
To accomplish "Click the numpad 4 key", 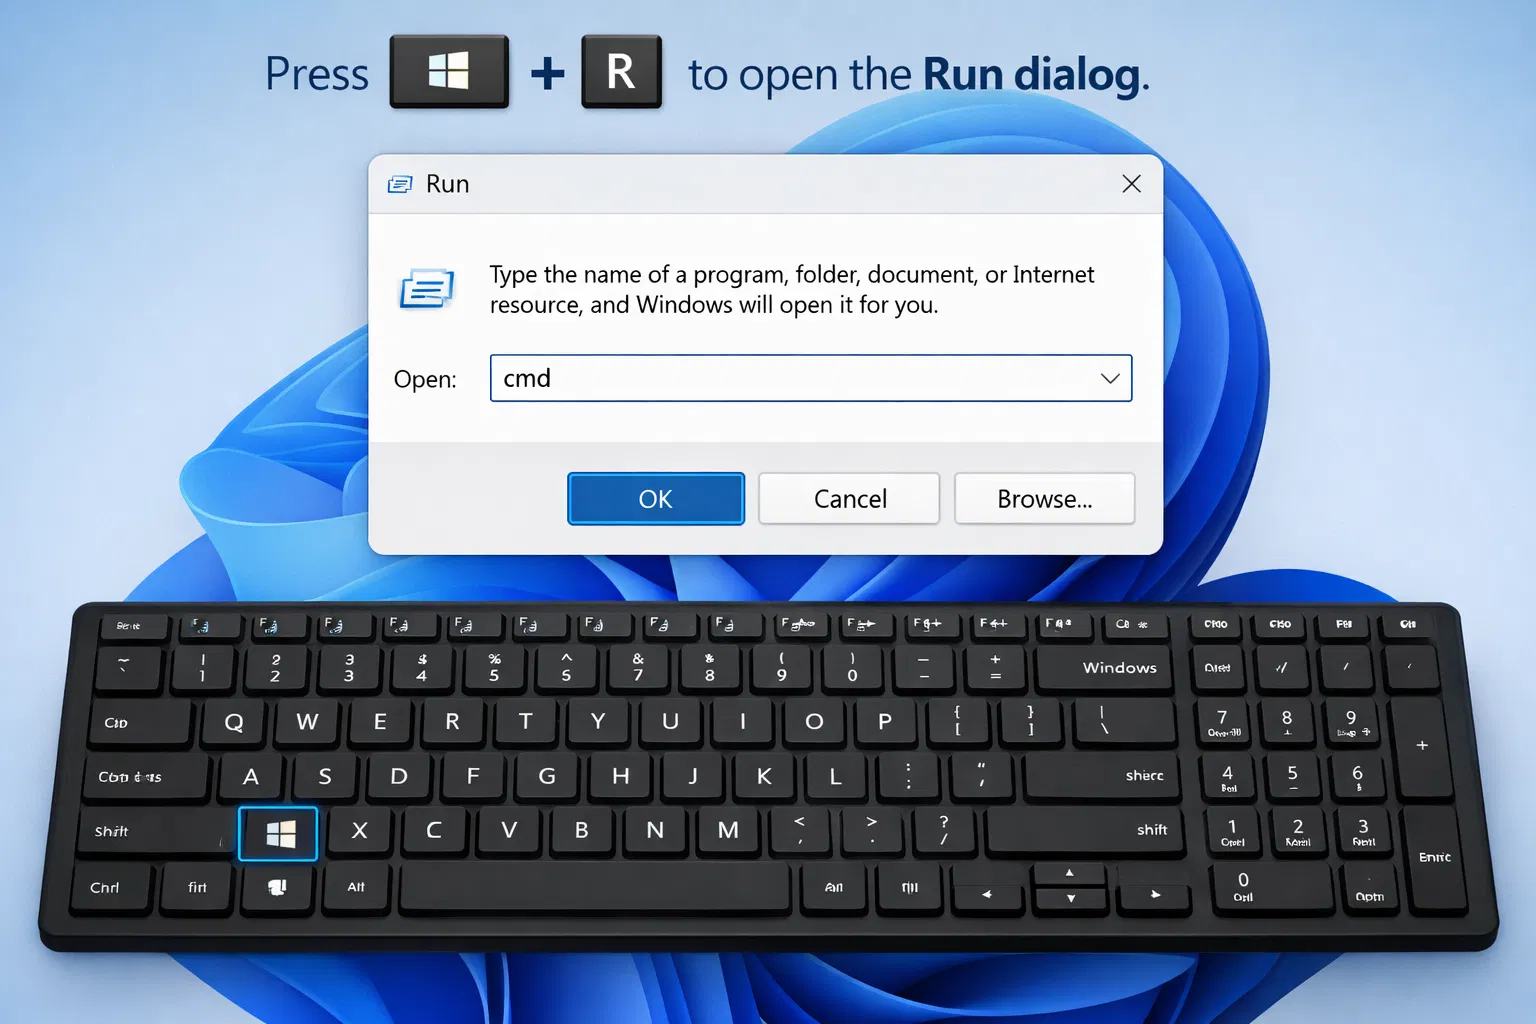I will tap(1228, 777).
